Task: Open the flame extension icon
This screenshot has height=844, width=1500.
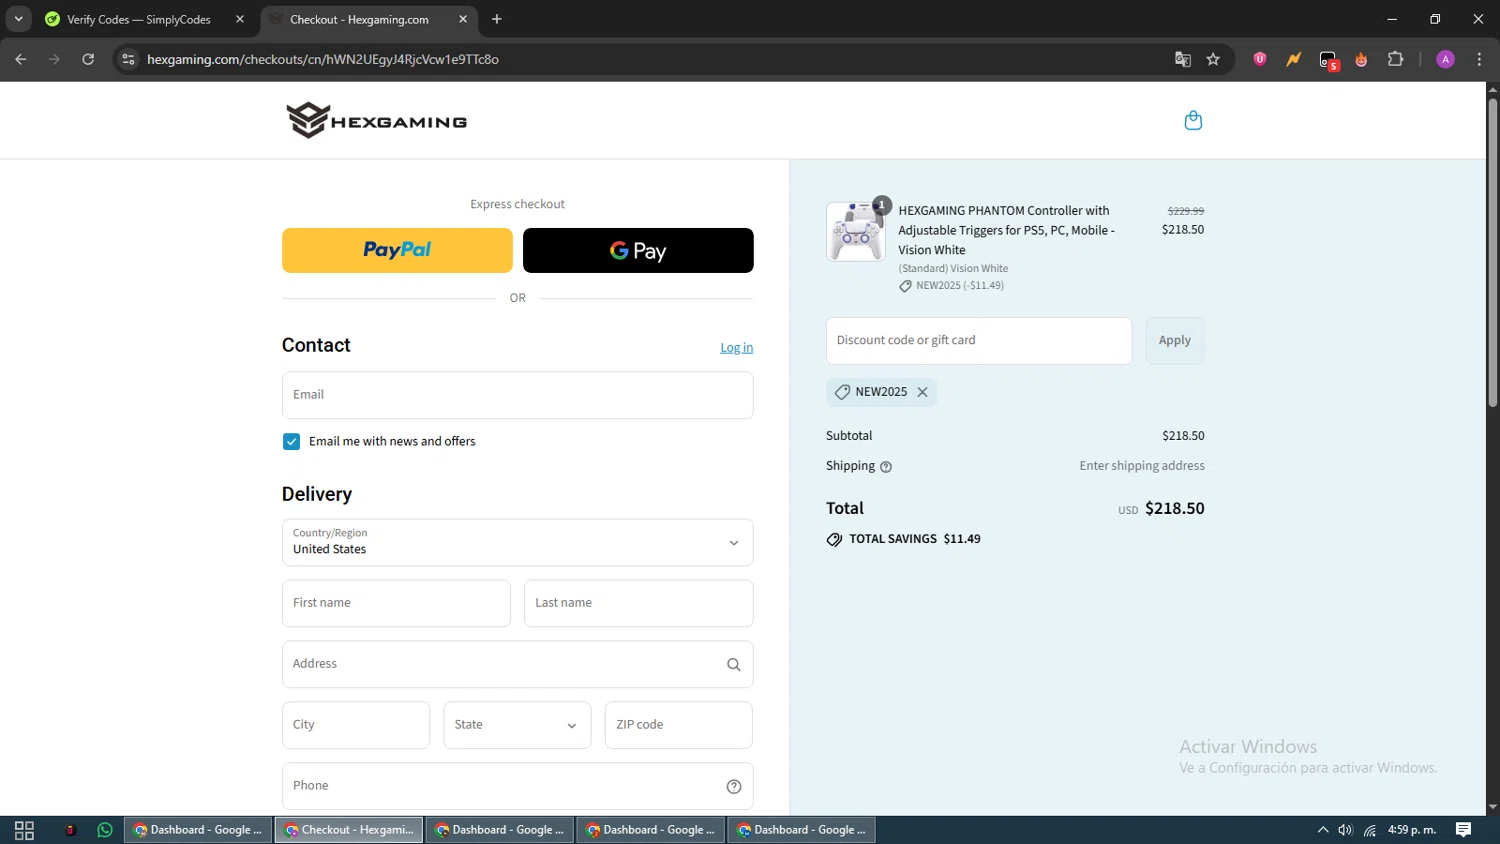Action: 1361,59
